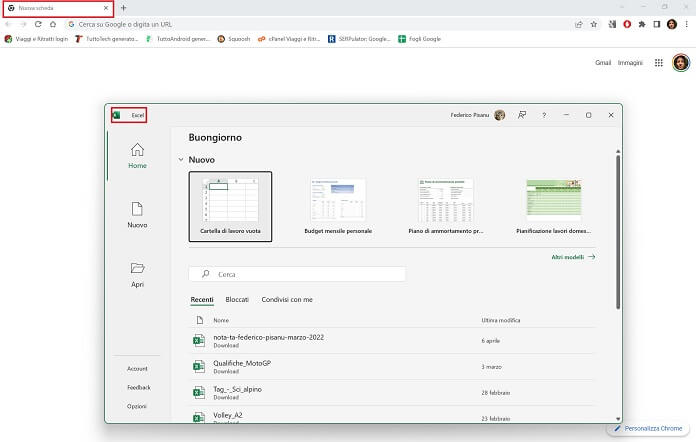Open Squoosh bookmark

point(234,39)
